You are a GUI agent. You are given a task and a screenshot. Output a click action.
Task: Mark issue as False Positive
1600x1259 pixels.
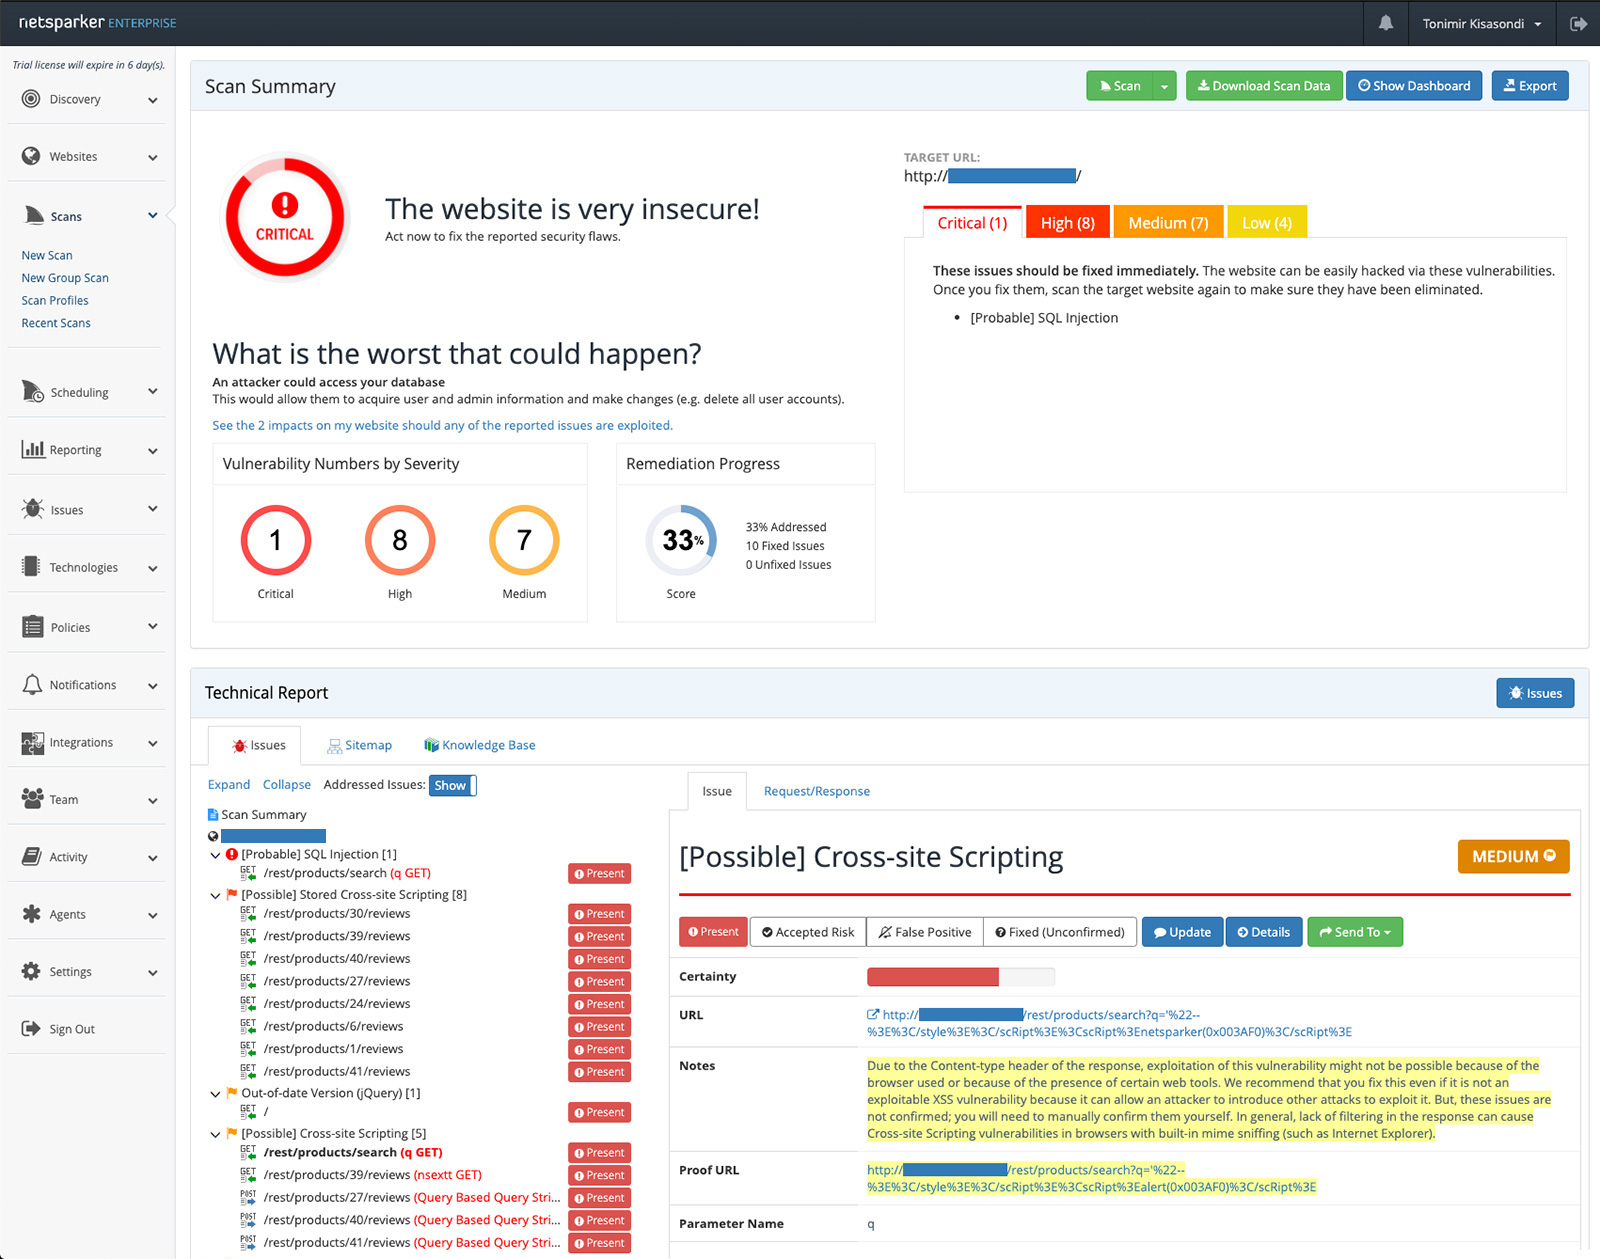tap(925, 932)
